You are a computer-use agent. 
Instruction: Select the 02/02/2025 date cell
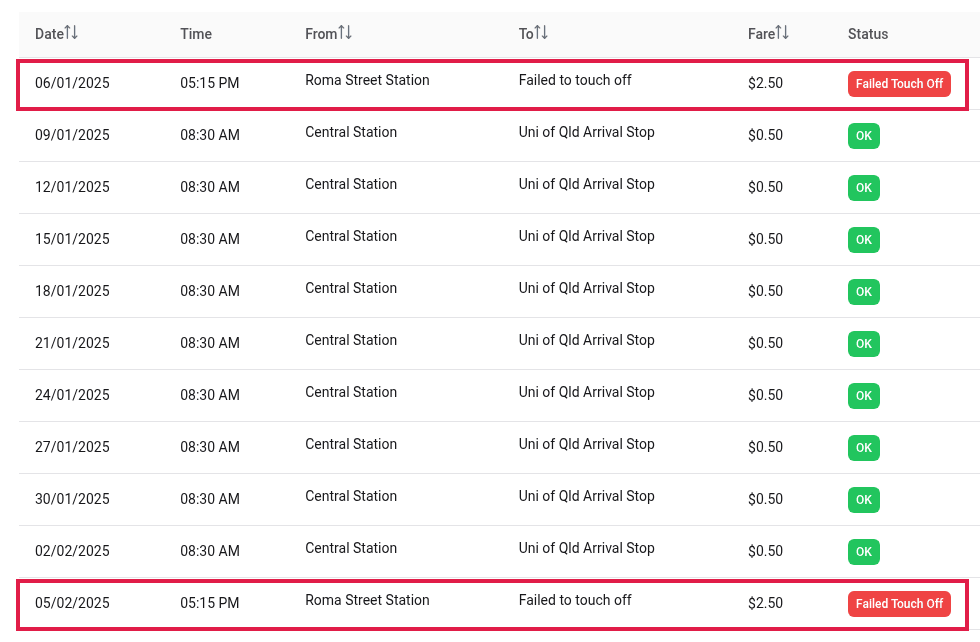click(x=72, y=551)
